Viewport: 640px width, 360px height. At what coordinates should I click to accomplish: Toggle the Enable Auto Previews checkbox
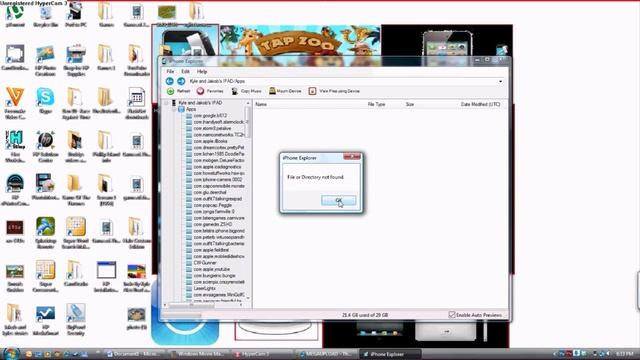pyautogui.click(x=452, y=315)
